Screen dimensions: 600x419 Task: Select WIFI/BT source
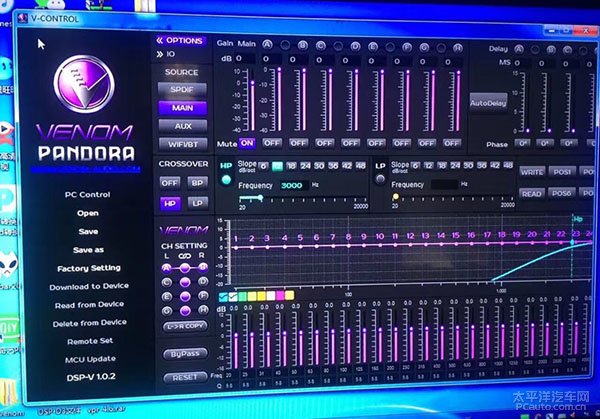pyautogui.click(x=183, y=144)
